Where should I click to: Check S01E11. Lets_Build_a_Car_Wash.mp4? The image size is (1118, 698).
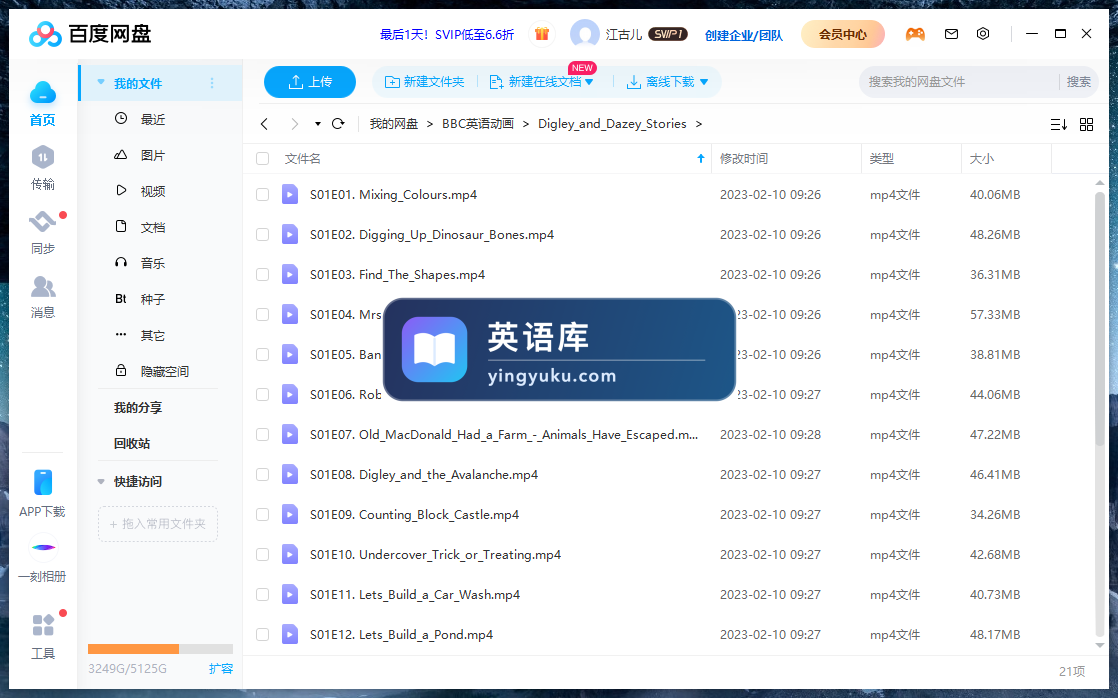[x=262, y=594]
